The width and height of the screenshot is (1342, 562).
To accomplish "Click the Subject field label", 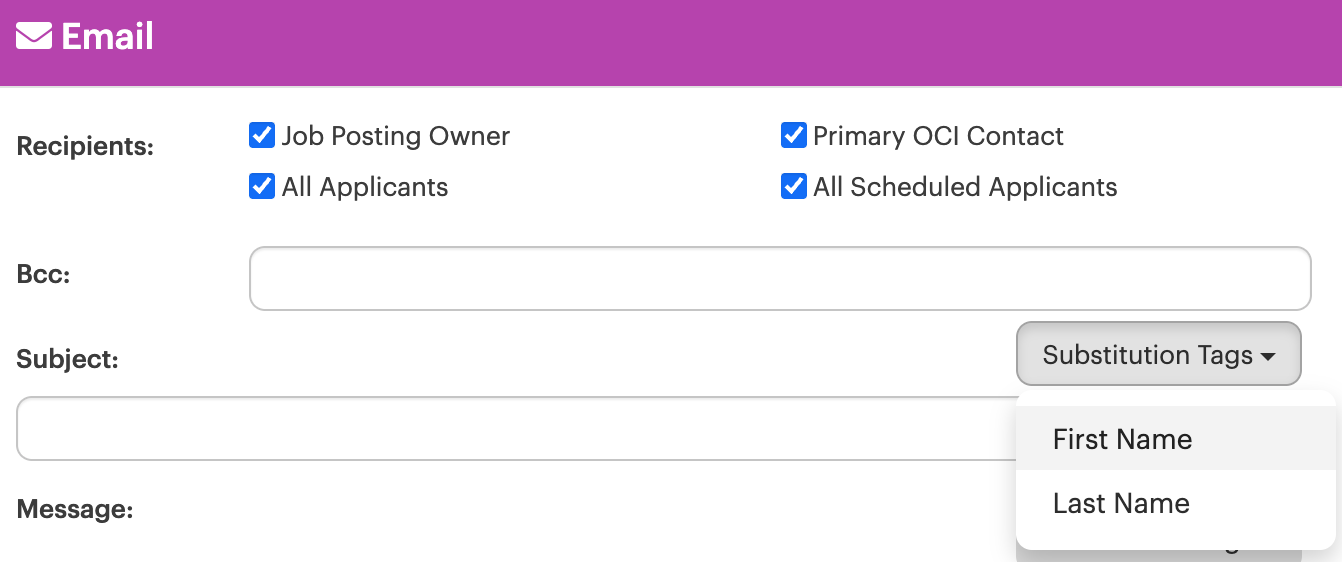I will 68,359.
